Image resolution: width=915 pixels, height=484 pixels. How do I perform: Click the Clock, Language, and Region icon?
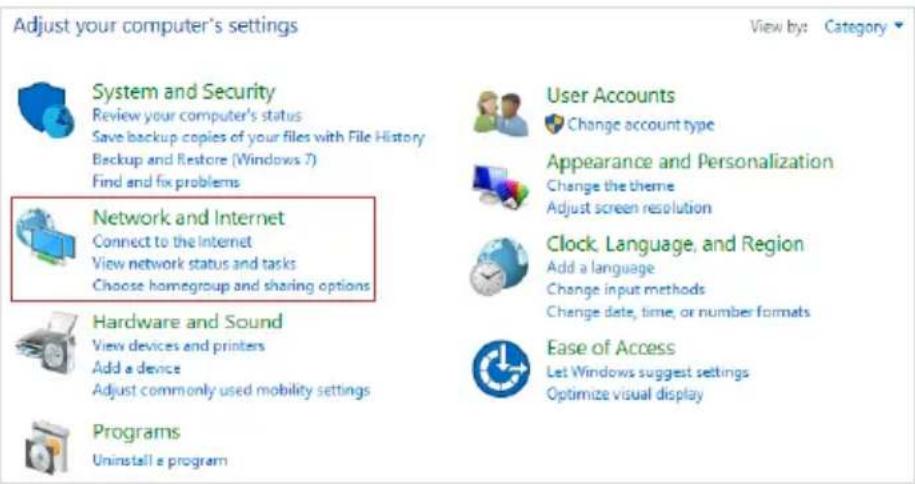click(x=500, y=266)
